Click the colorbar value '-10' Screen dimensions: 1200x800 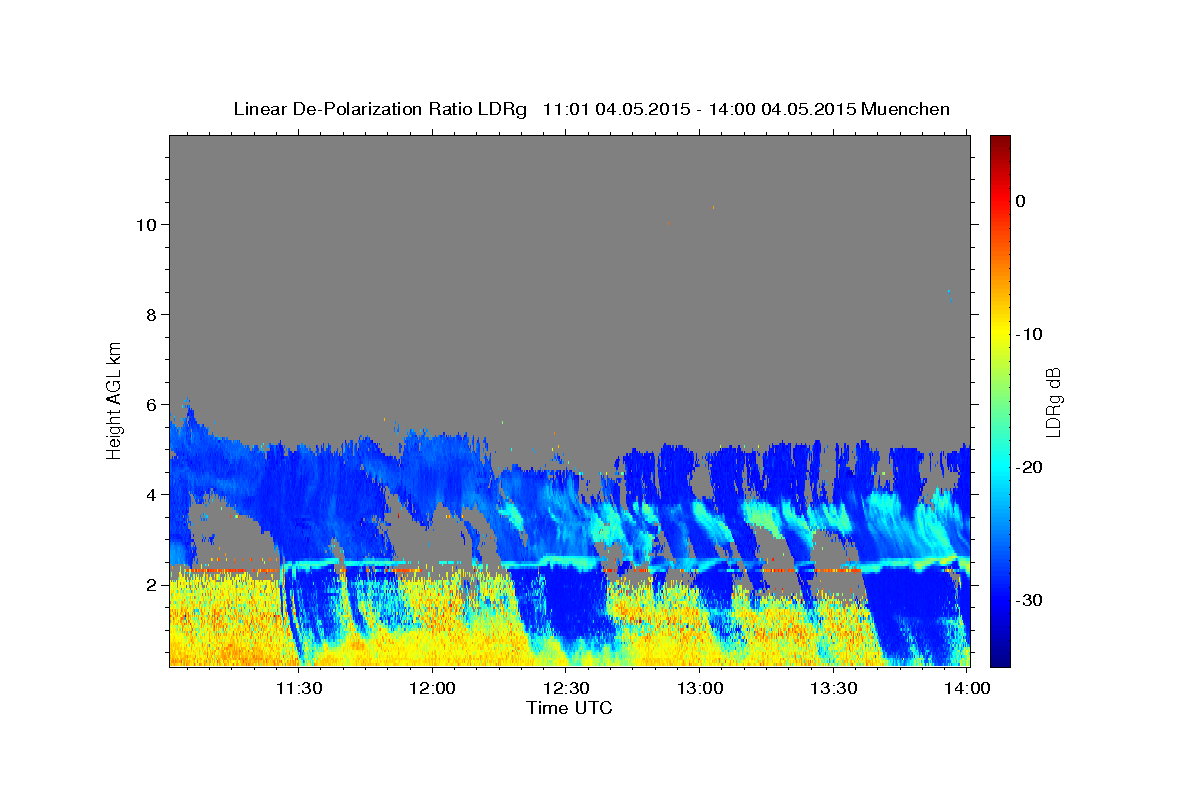(x=1029, y=334)
